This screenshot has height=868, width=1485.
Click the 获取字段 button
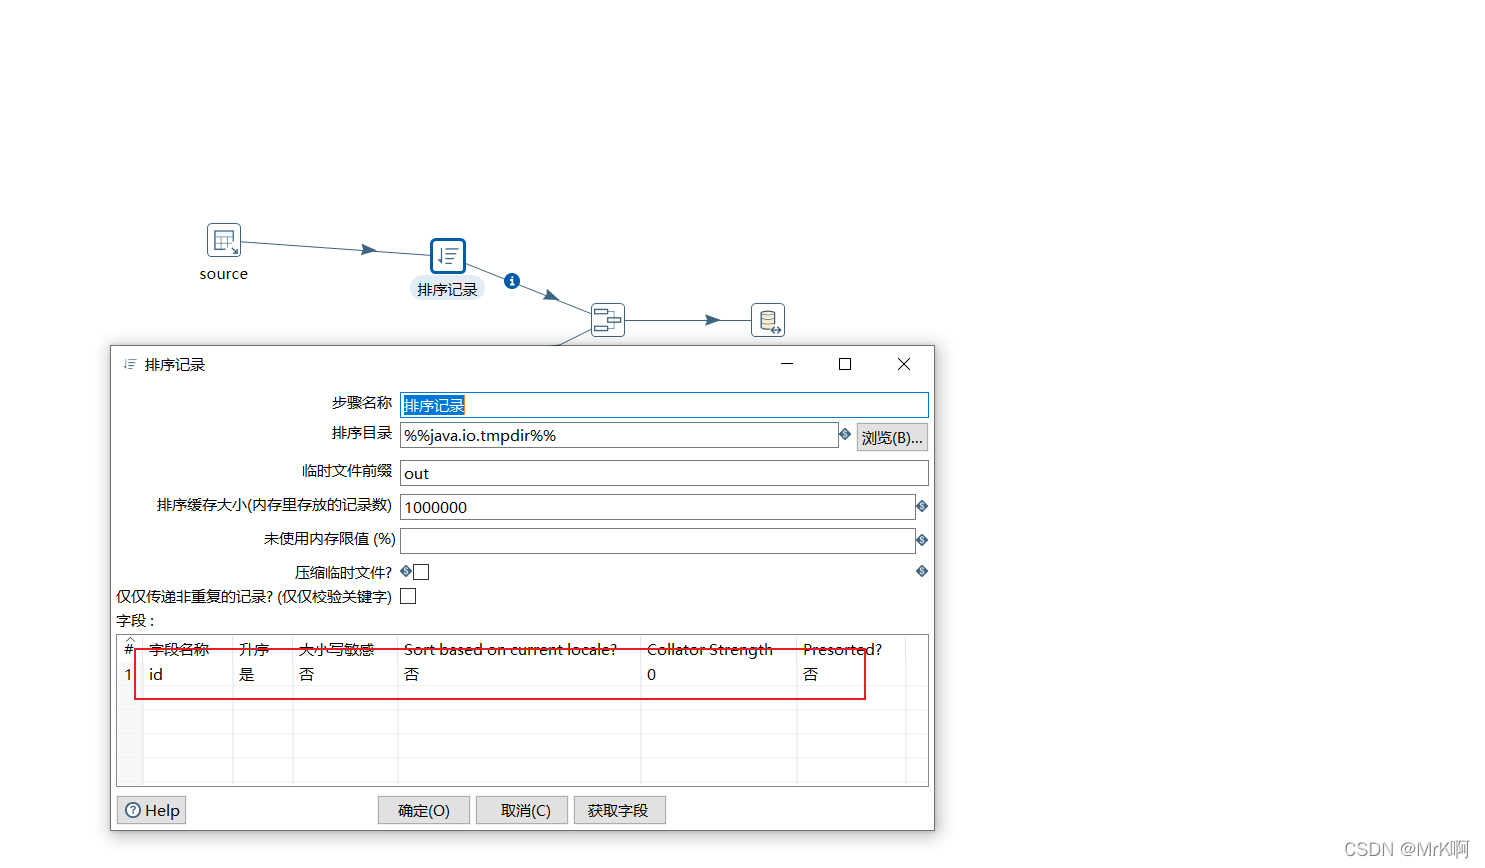tap(618, 810)
